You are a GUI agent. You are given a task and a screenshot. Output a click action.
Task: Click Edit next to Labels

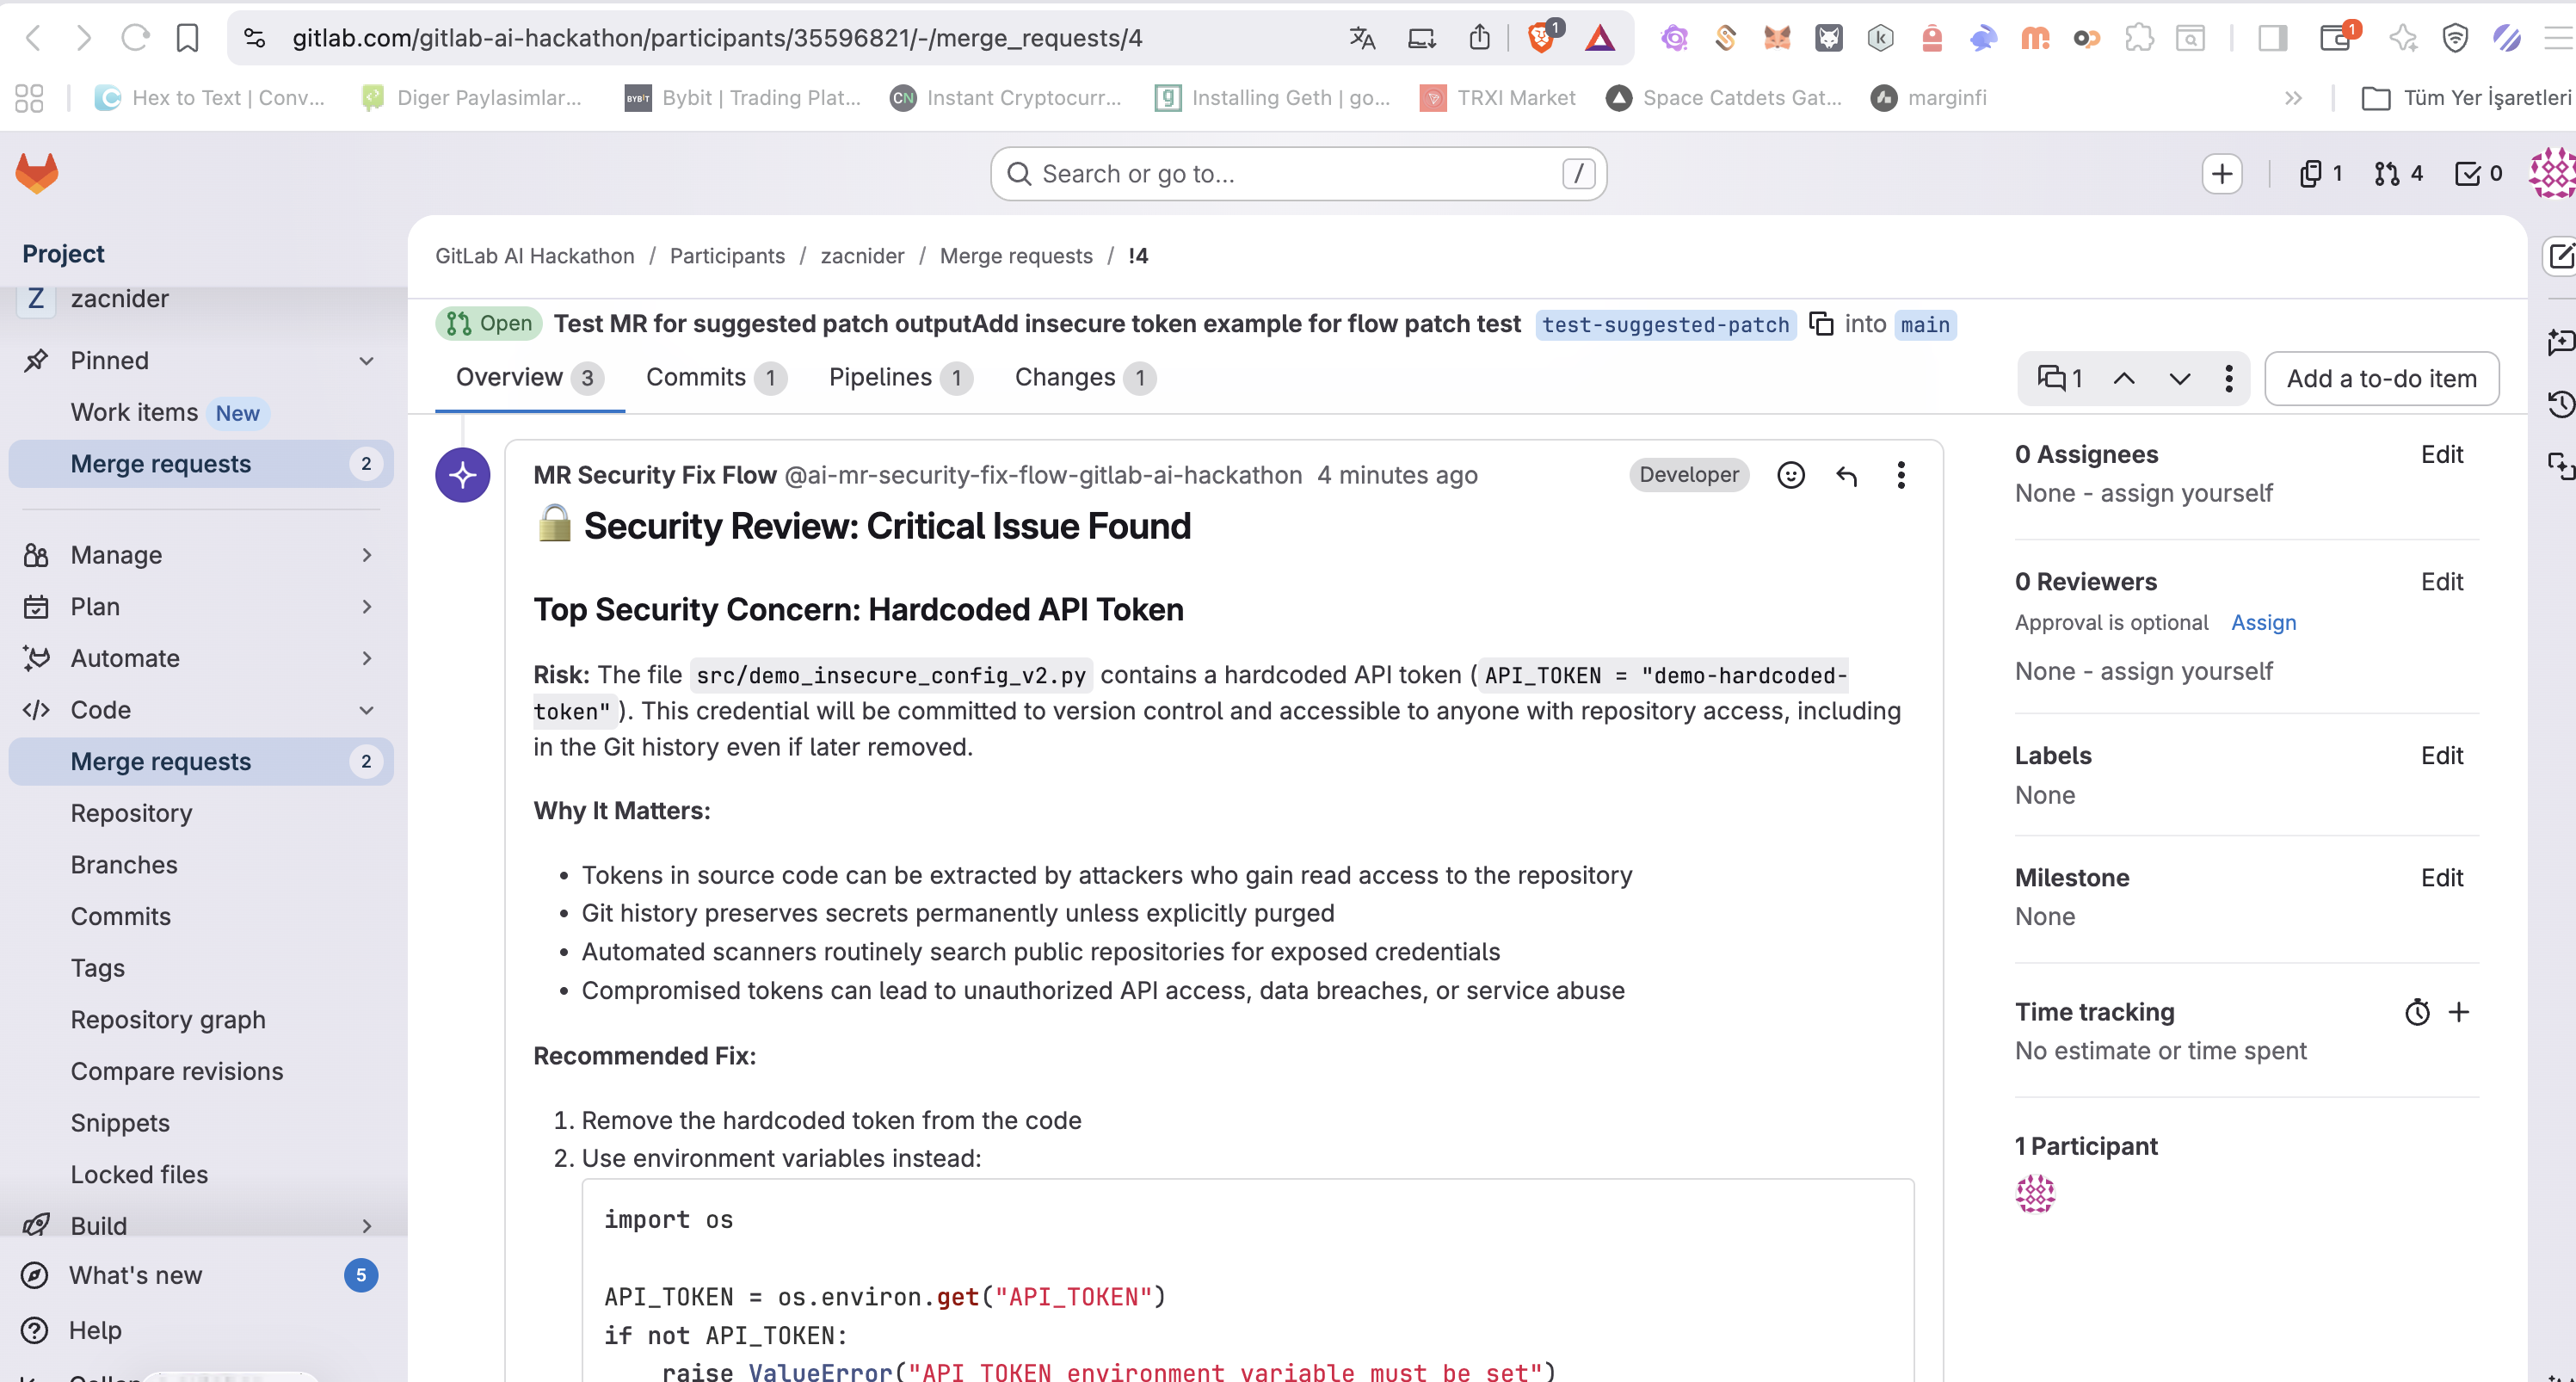pos(2441,756)
